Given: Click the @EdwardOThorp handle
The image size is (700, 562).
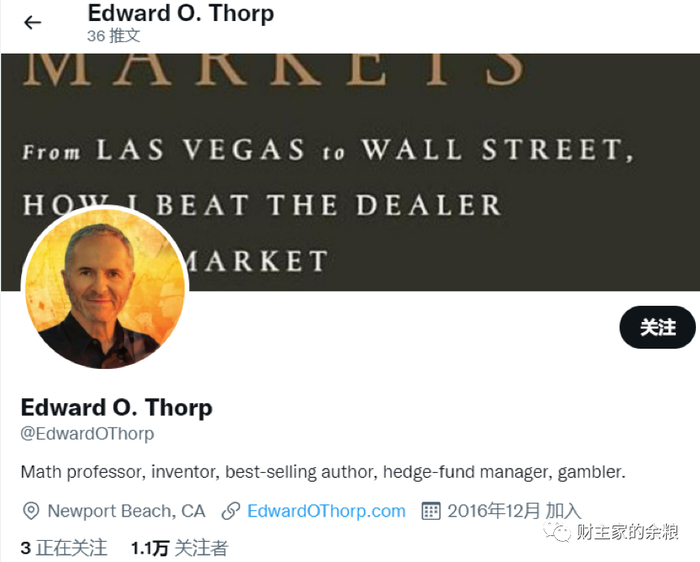Looking at the screenshot, I should 88,434.
